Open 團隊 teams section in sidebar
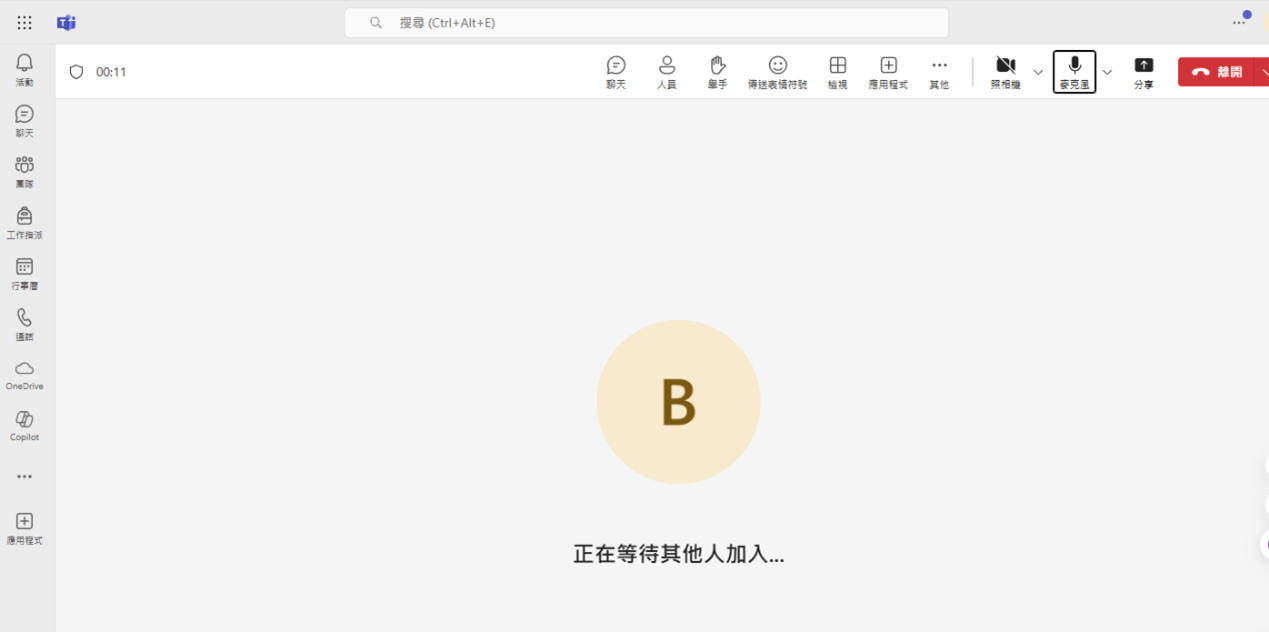The image size is (1269, 632). coord(24,171)
